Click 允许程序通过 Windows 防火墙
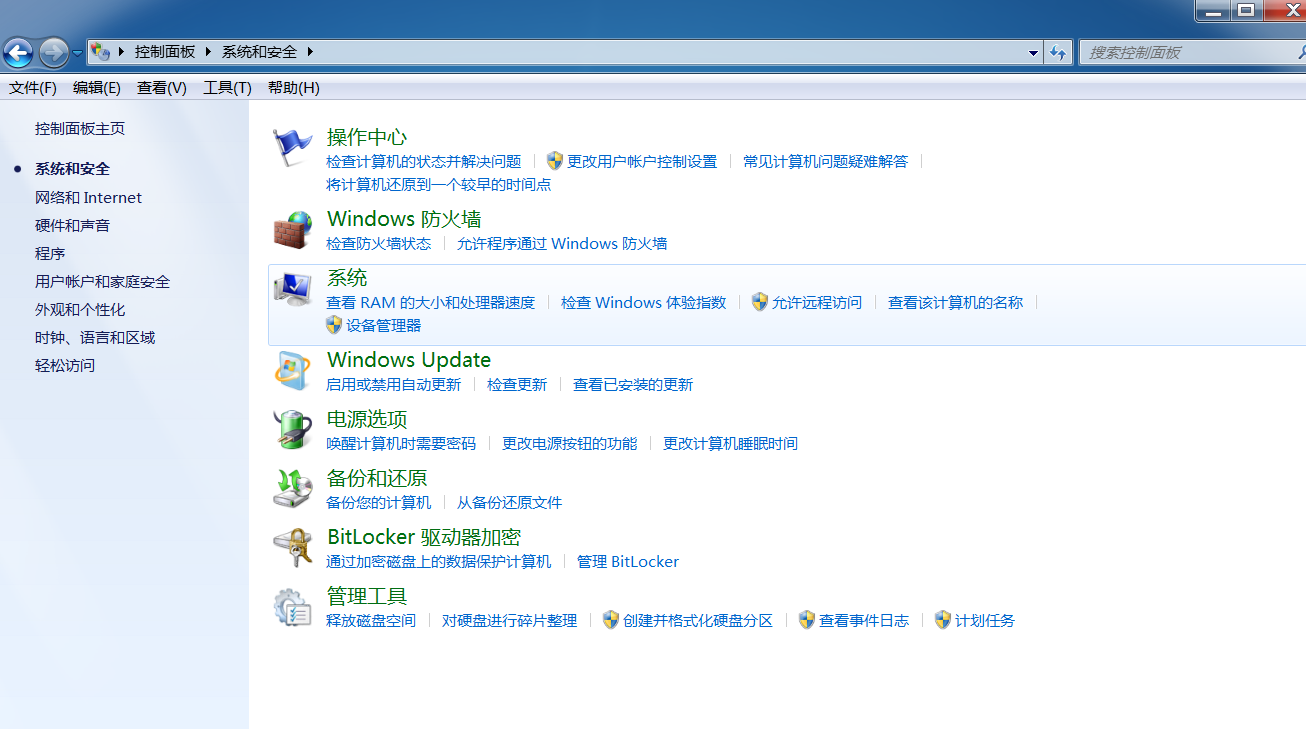The image size is (1306, 729). 562,243
